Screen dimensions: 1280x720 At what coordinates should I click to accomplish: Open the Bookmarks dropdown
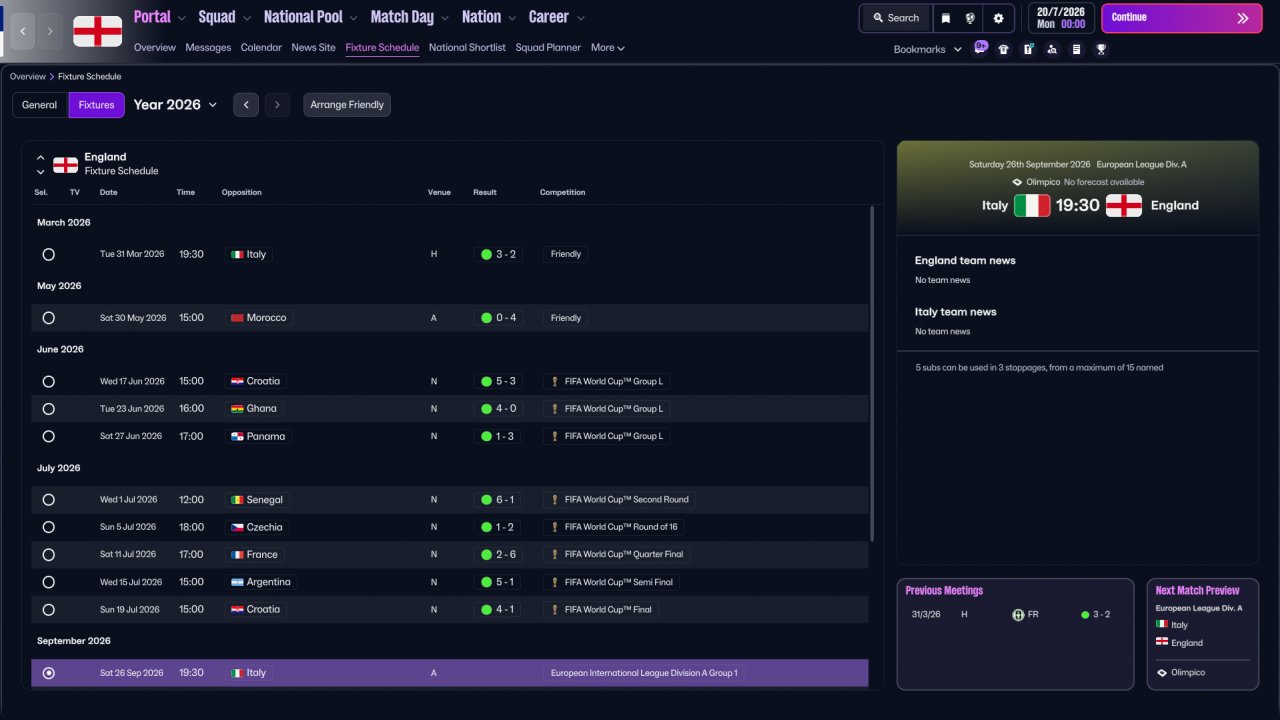pyautogui.click(x=928, y=49)
